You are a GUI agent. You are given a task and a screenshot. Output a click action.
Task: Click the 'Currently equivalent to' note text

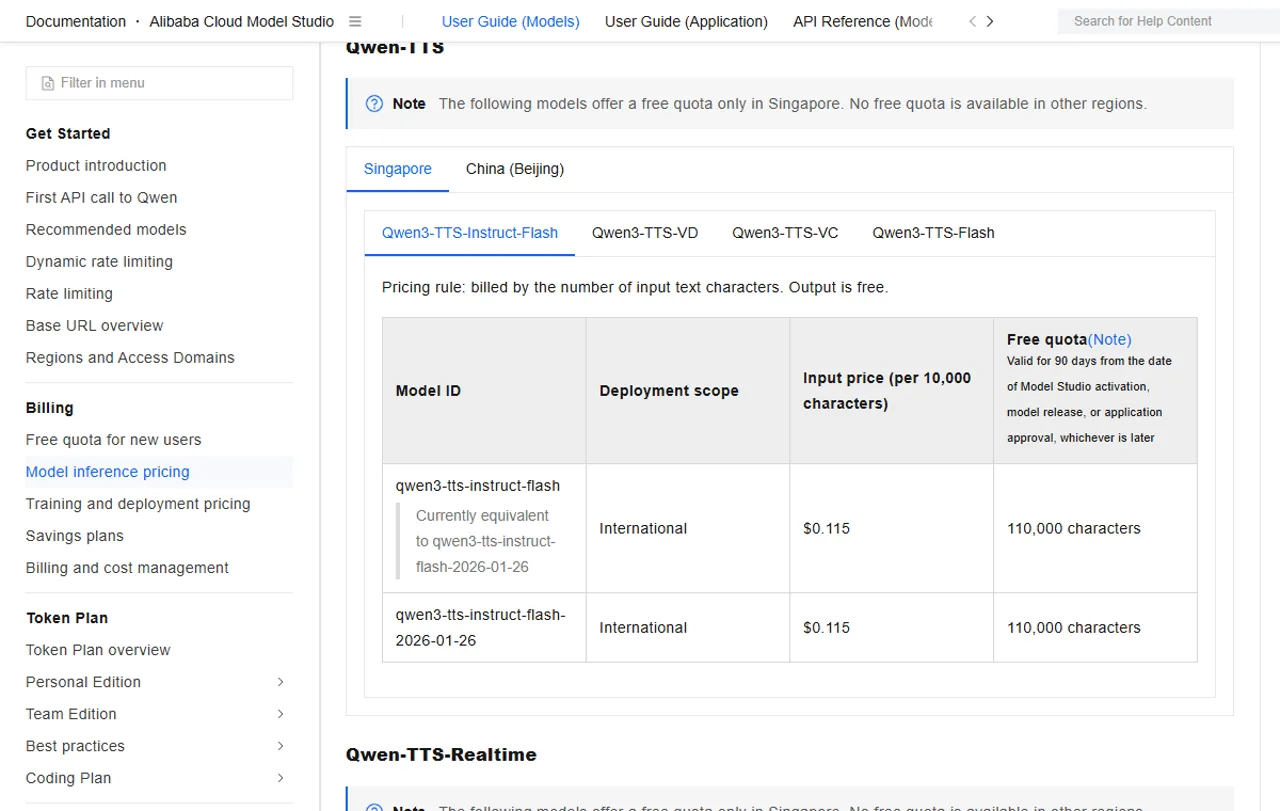click(485, 541)
